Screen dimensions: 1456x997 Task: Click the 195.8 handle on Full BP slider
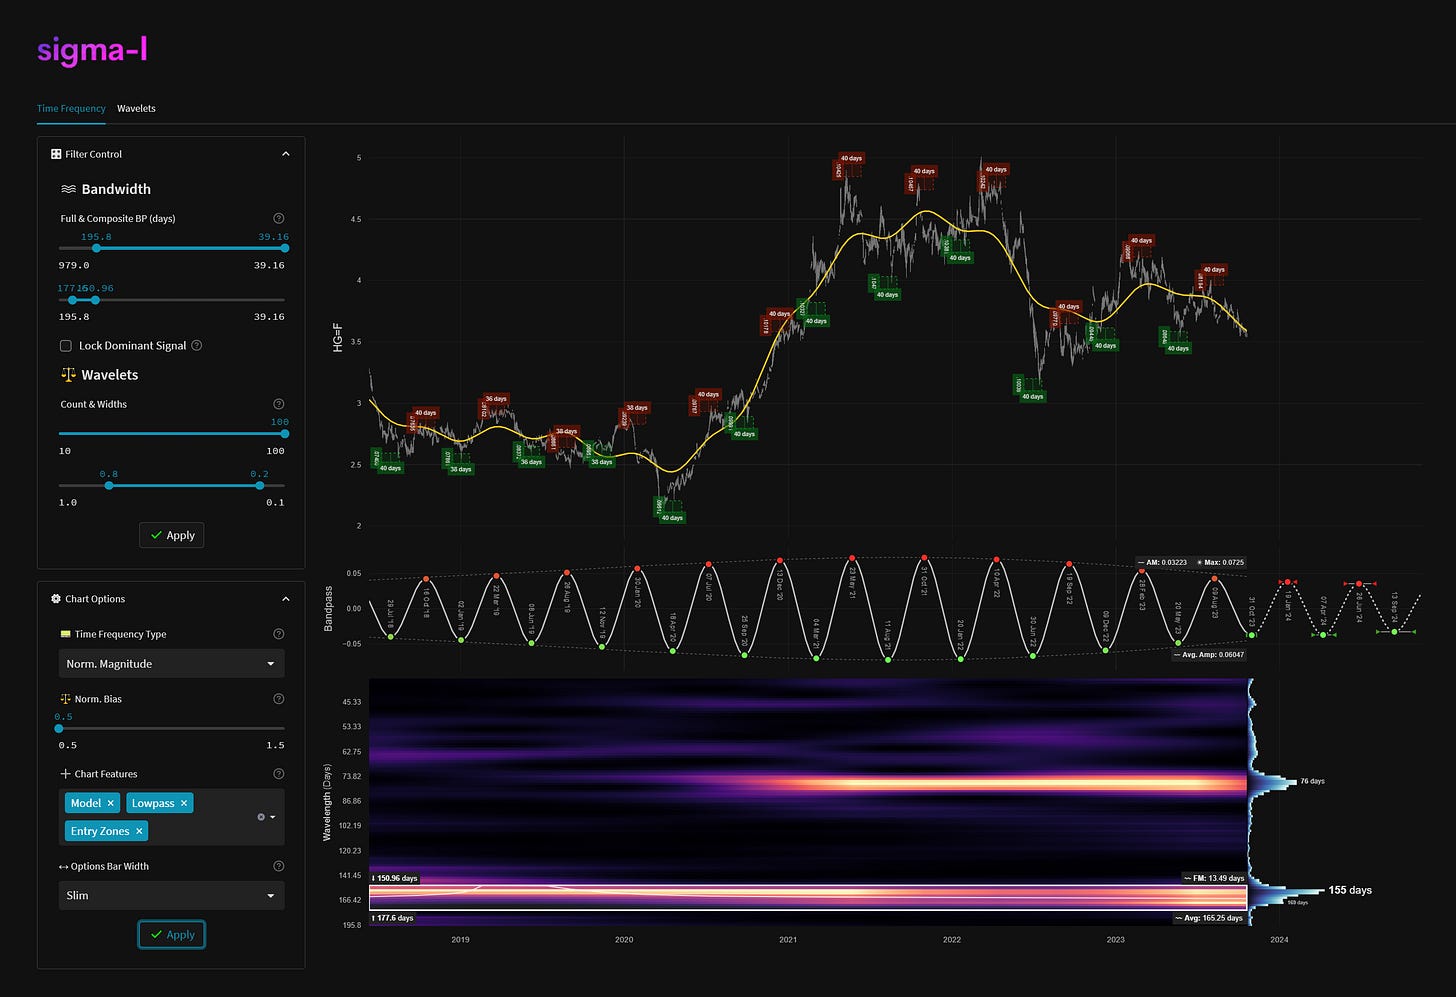click(96, 248)
